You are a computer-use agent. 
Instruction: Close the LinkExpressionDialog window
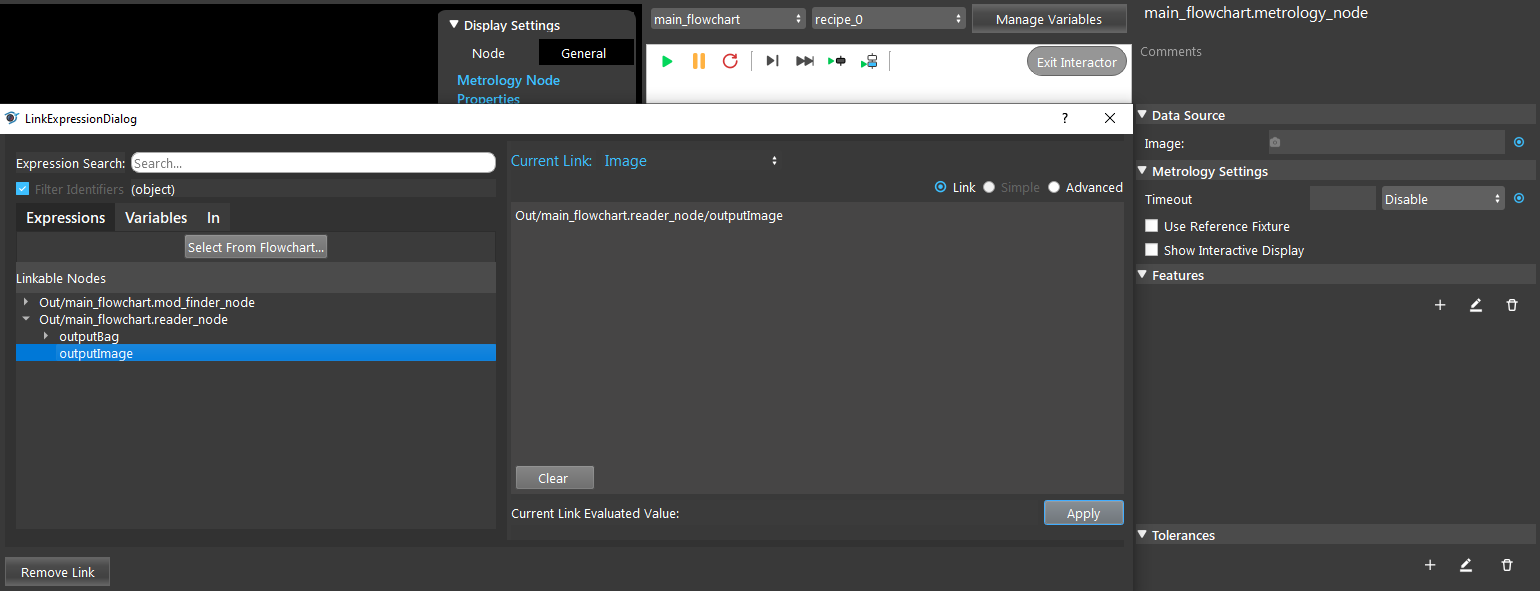(1110, 118)
